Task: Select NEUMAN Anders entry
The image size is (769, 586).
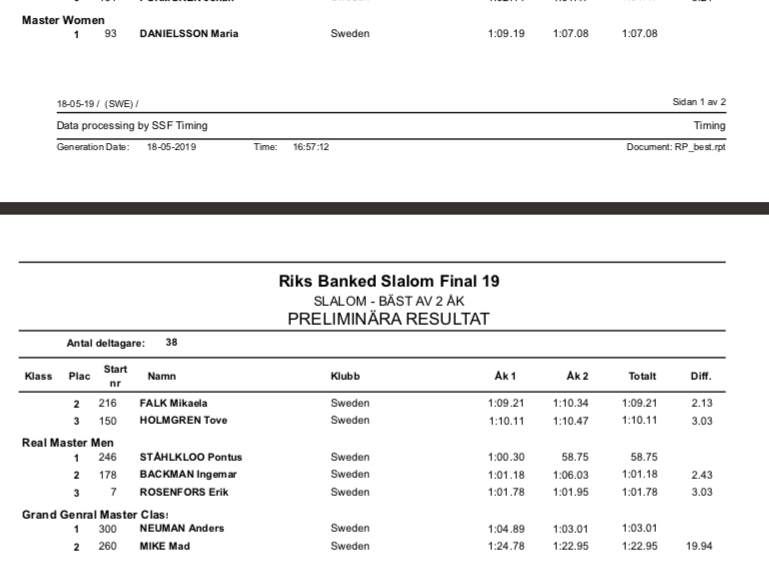Action: [x=182, y=528]
